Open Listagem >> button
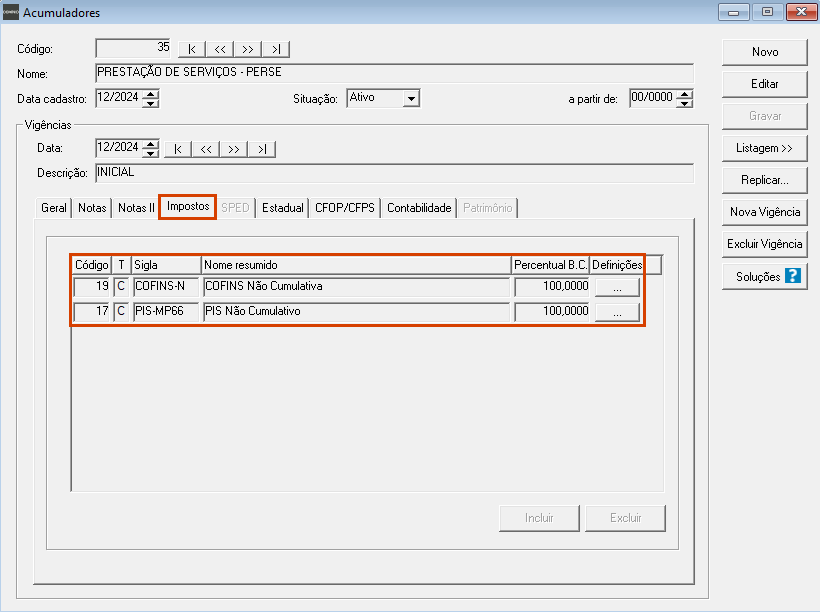The image size is (820, 612). (765, 148)
